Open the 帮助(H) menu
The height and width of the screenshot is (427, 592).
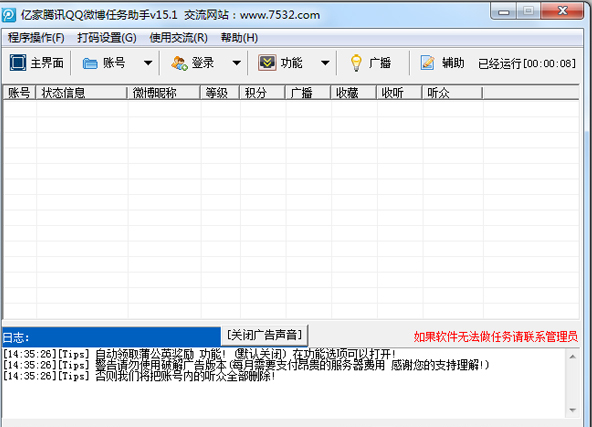[239, 38]
